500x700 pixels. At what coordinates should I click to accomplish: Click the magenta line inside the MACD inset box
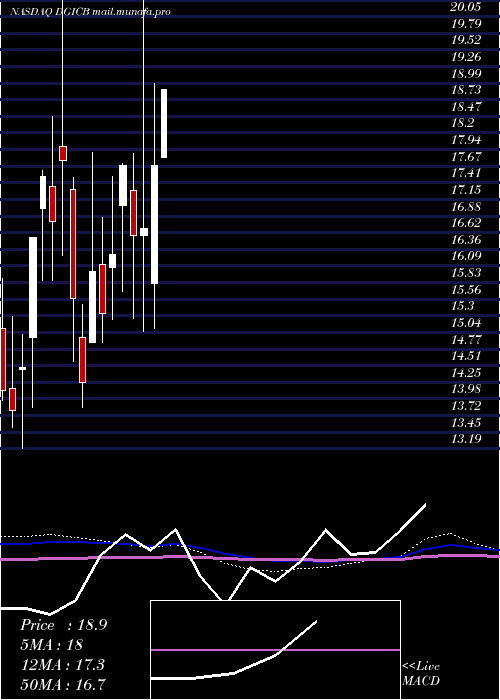tap(275, 650)
